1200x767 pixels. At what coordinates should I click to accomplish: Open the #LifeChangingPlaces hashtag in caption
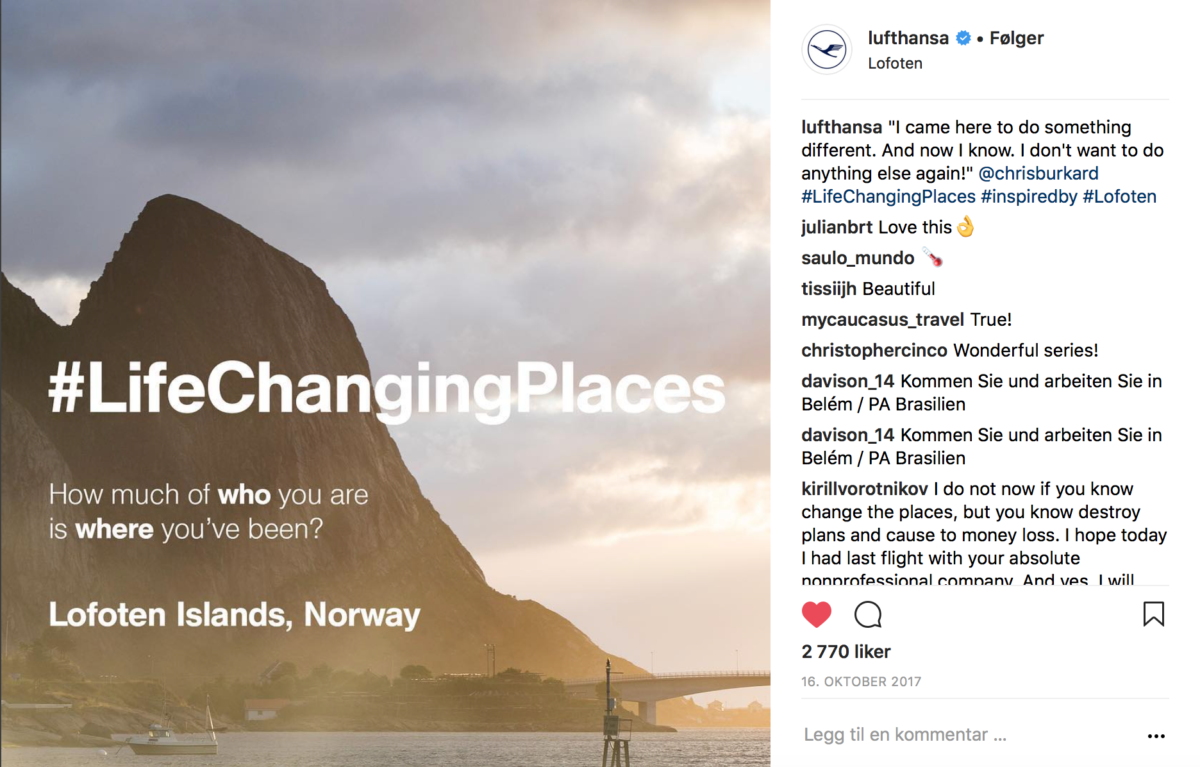point(888,196)
